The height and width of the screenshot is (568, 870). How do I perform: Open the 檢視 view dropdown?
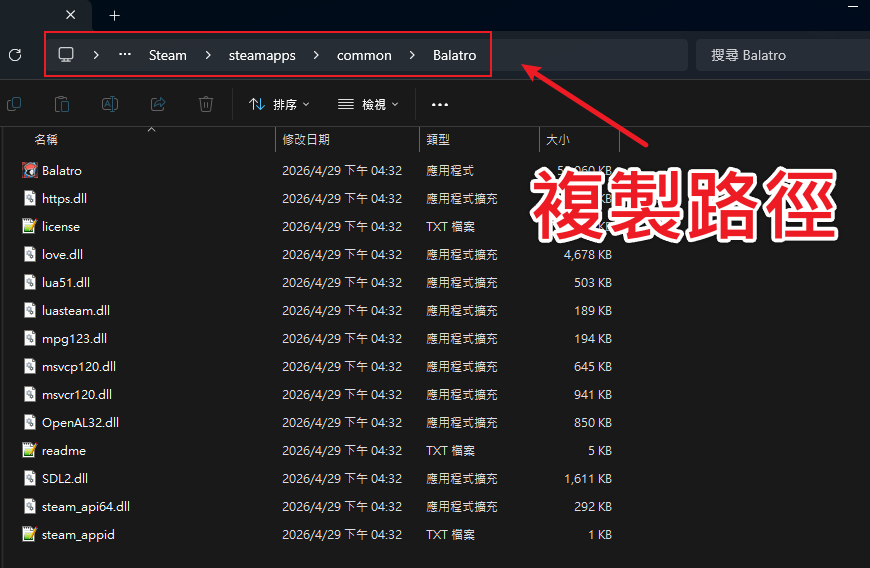point(368,104)
